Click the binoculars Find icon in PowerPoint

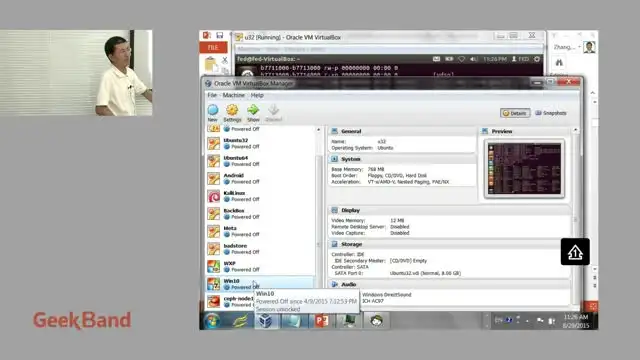coord(559,62)
